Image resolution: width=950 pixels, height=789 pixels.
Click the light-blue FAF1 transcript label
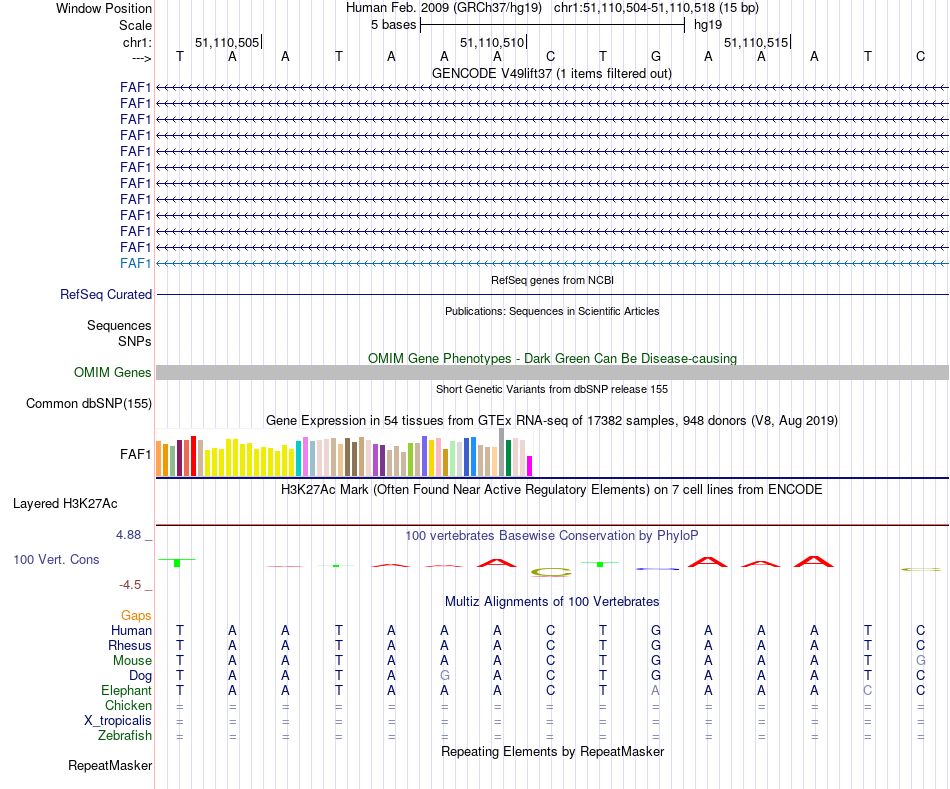(x=135, y=263)
